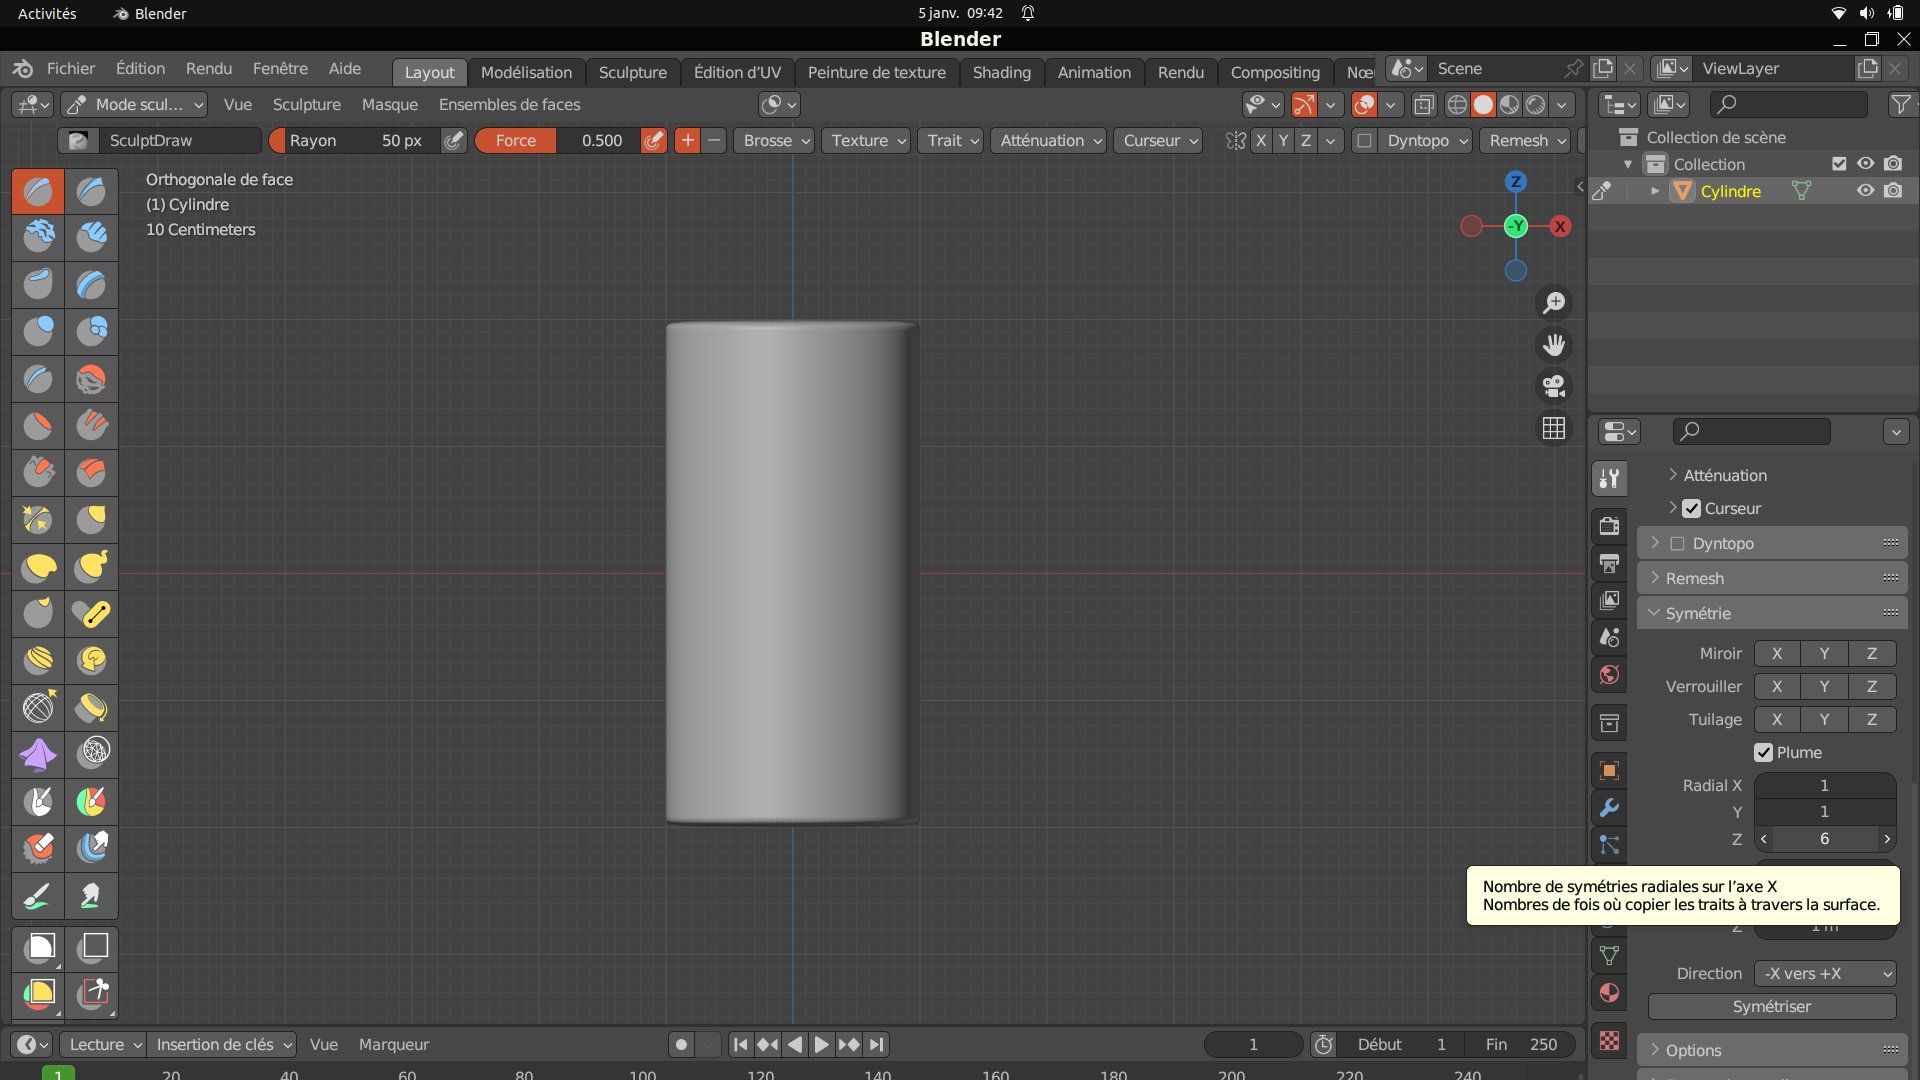Click the hand pan view icon

tap(1553, 345)
